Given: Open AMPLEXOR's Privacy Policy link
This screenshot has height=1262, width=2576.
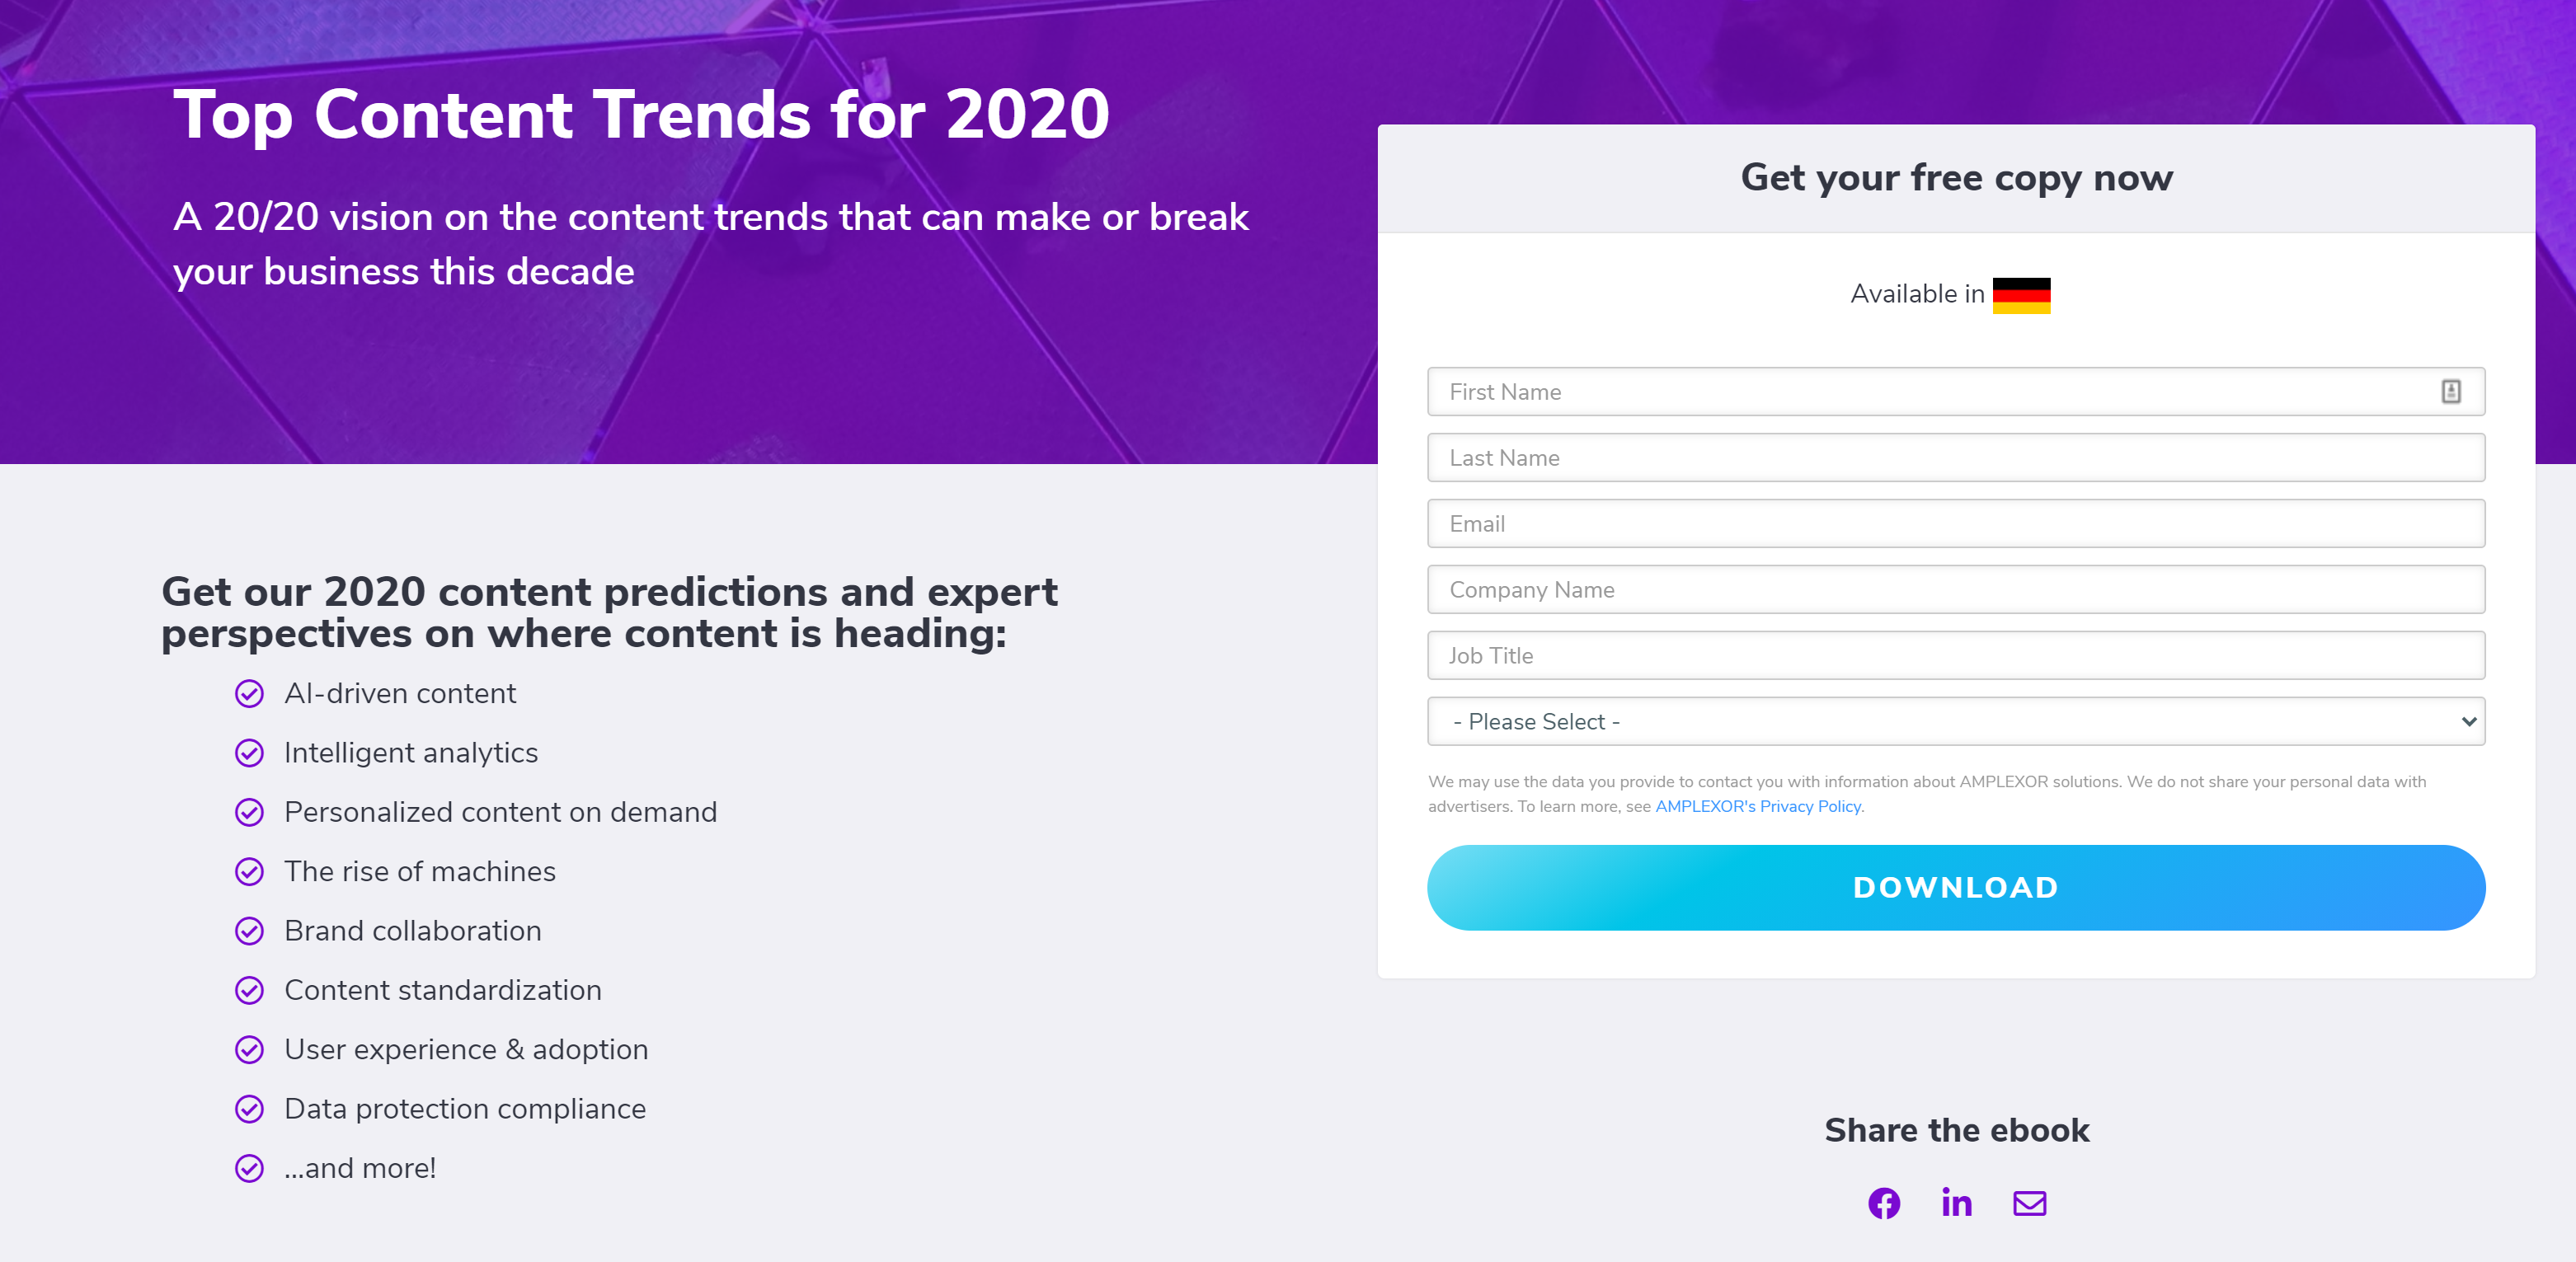Looking at the screenshot, I should click(x=1759, y=807).
